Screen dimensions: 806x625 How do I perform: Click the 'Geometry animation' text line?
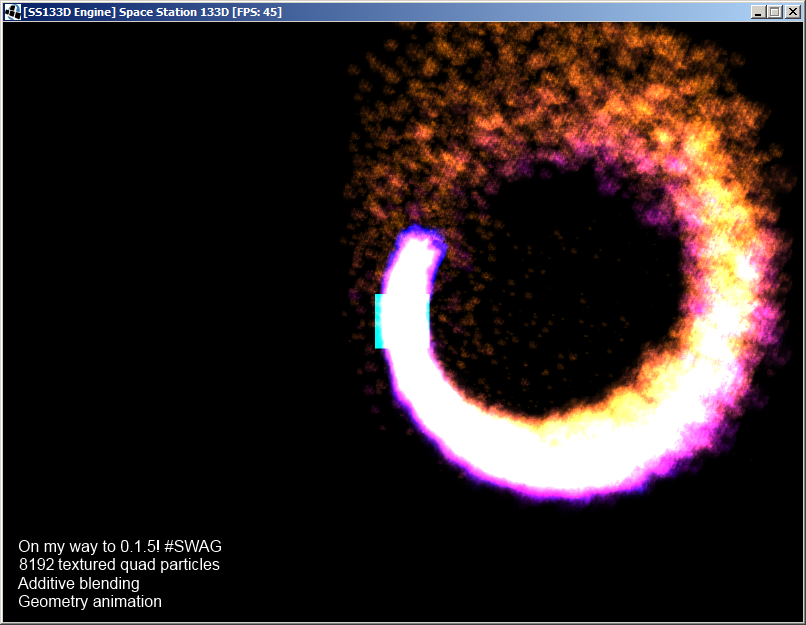click(90, 601)
